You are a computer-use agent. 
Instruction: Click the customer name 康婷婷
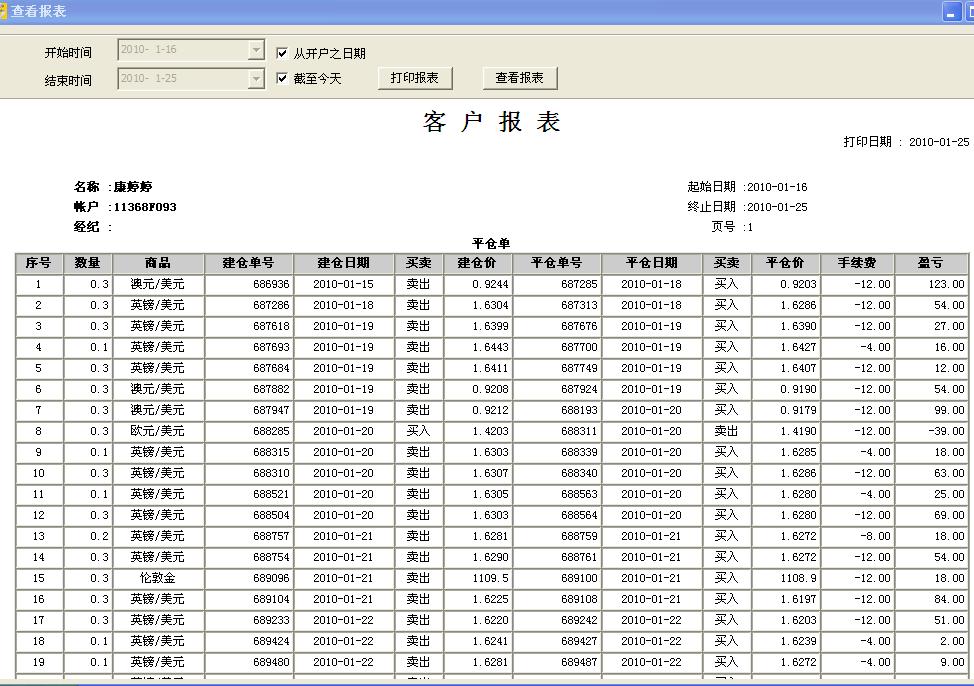coord(133,187)
